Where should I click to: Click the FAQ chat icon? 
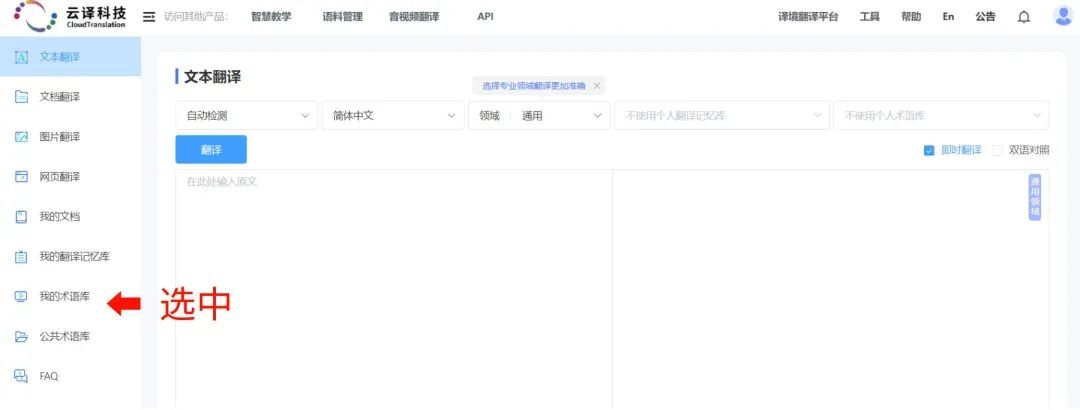pos(21,376)
